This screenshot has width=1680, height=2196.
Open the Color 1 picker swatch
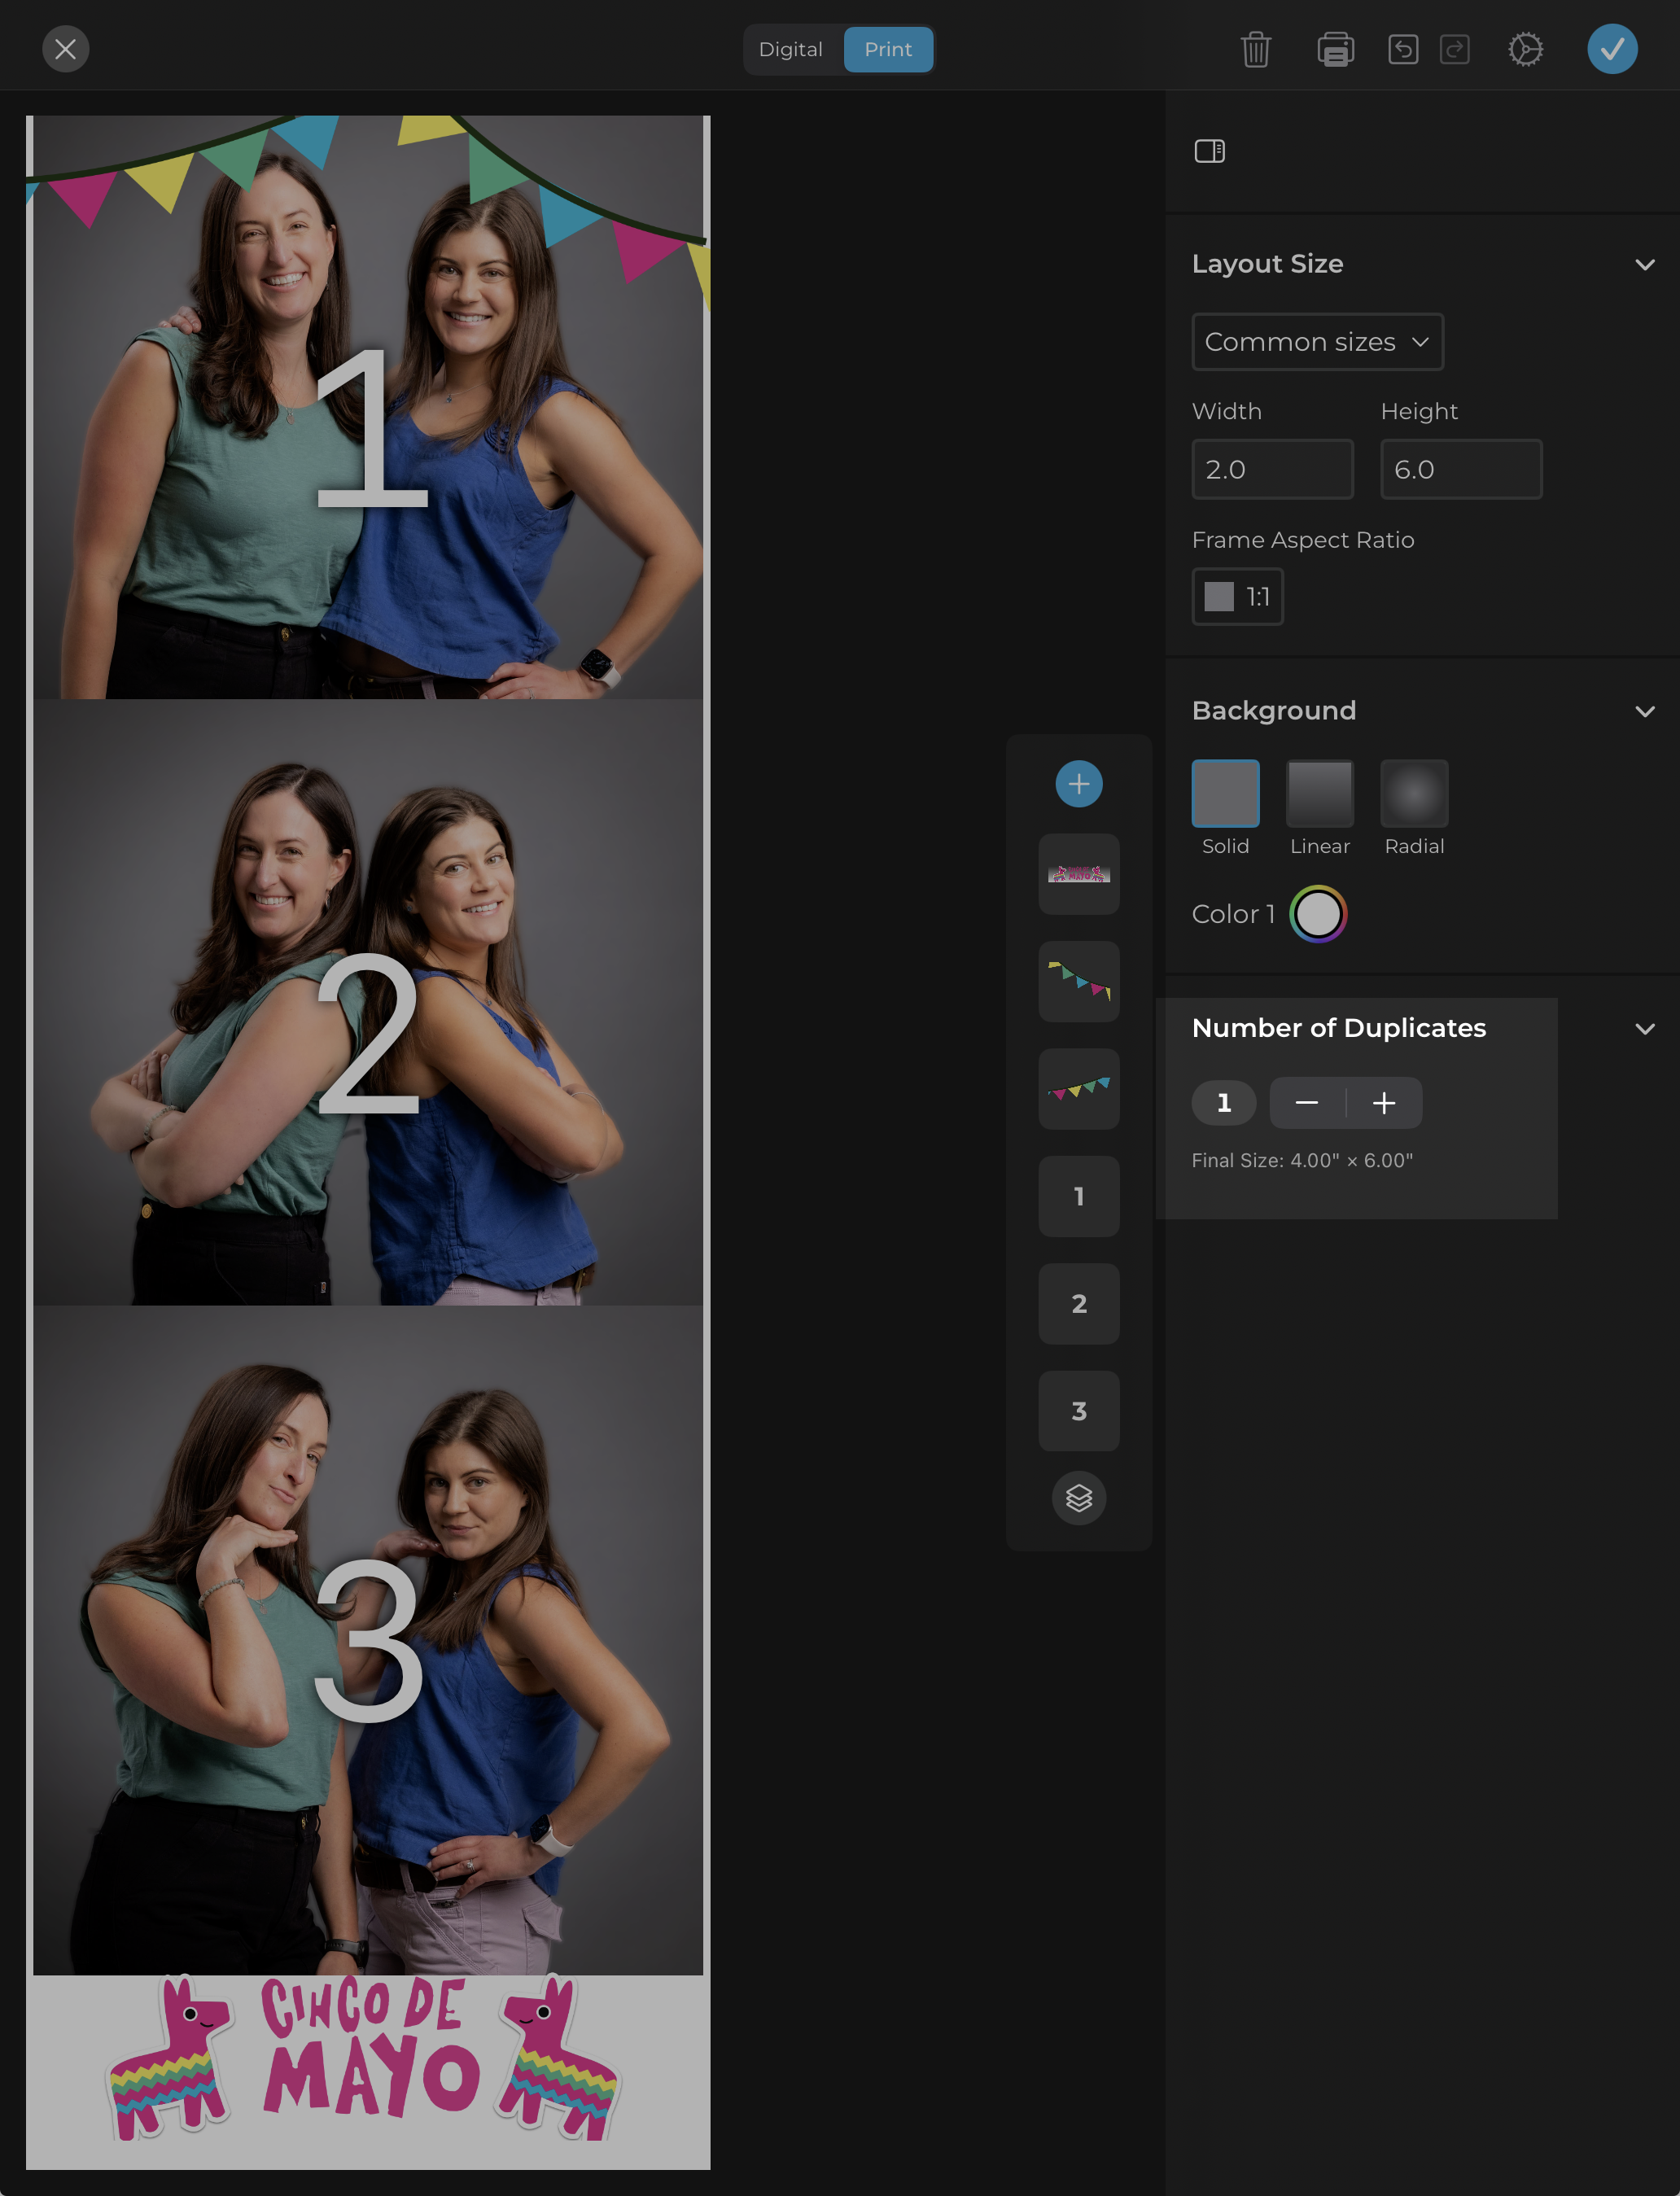pos(1317,914)
